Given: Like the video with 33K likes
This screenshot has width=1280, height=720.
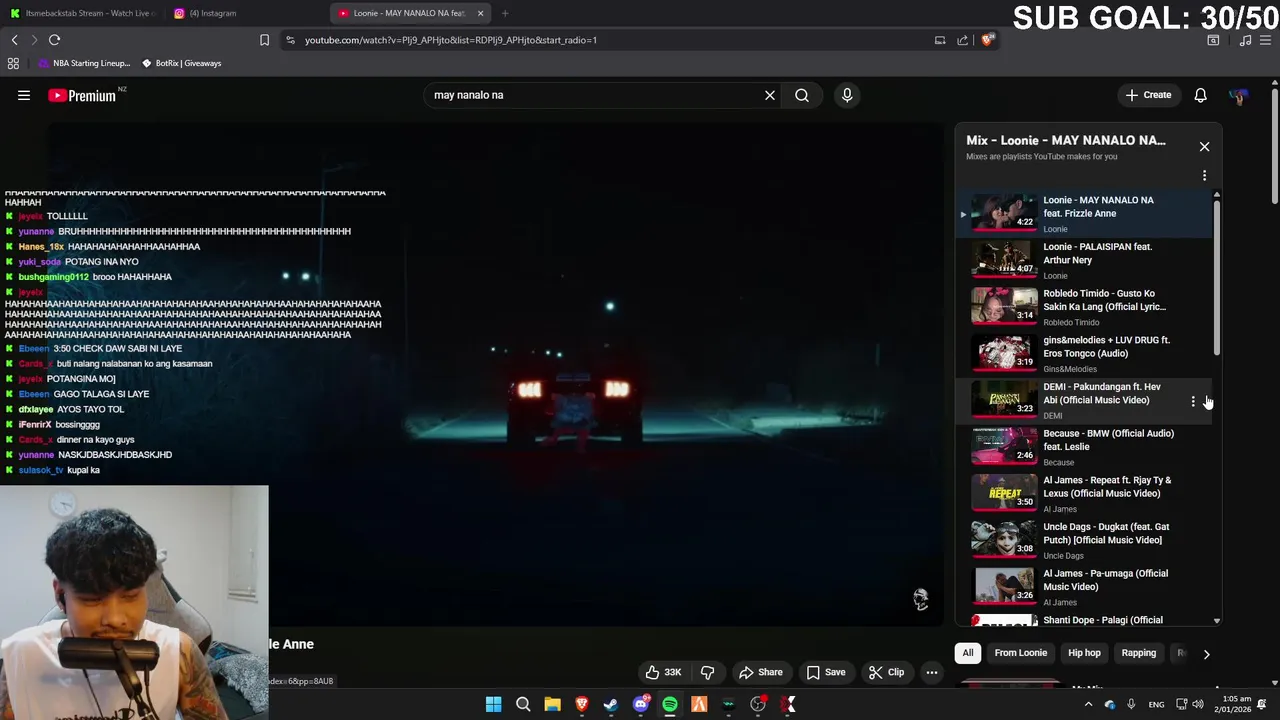Looking at the screenshot, I should (663, 672).
